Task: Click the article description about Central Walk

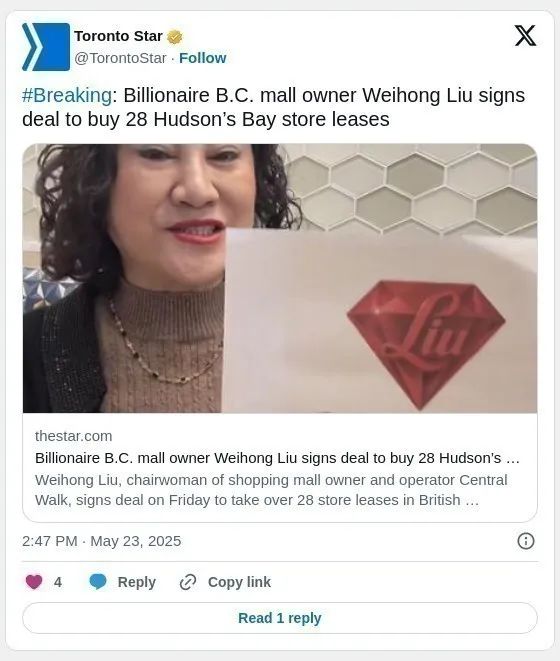Action: (271, 490)
